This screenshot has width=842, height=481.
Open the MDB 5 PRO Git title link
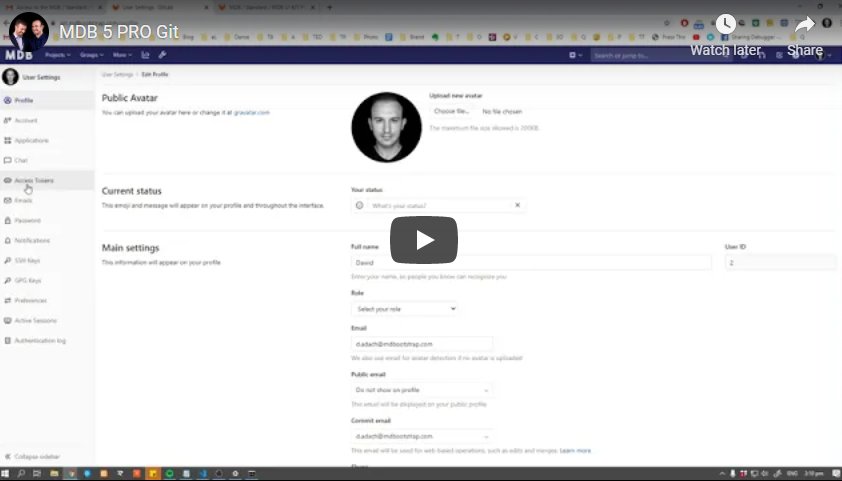click(x=119, y=32)
